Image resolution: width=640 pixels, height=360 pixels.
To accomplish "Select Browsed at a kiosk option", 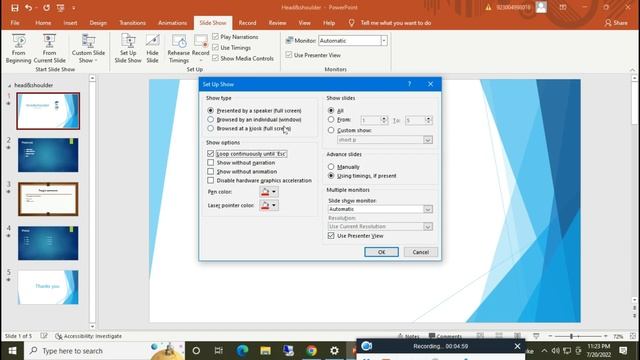I will (211, 129).
